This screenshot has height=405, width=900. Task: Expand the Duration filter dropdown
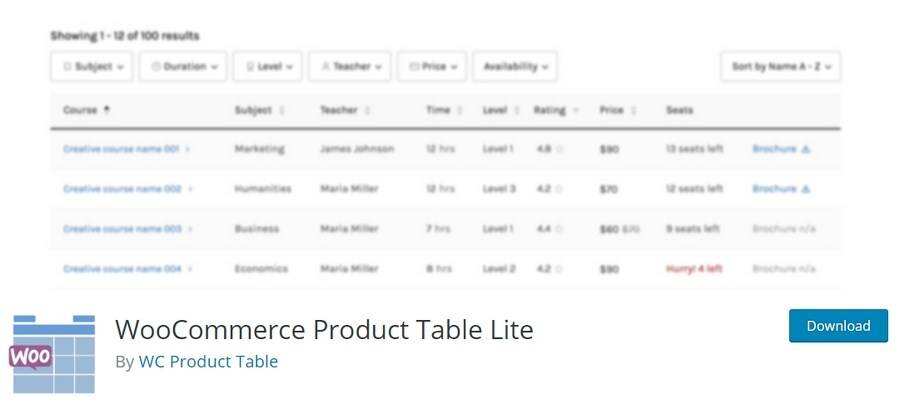[x=185, y=67]
